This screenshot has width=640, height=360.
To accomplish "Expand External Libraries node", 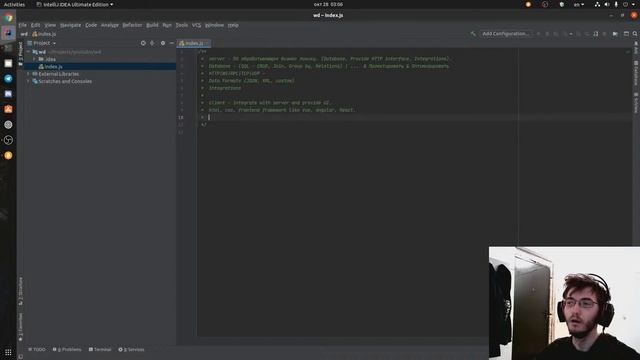I will click(x=29, y=74).
